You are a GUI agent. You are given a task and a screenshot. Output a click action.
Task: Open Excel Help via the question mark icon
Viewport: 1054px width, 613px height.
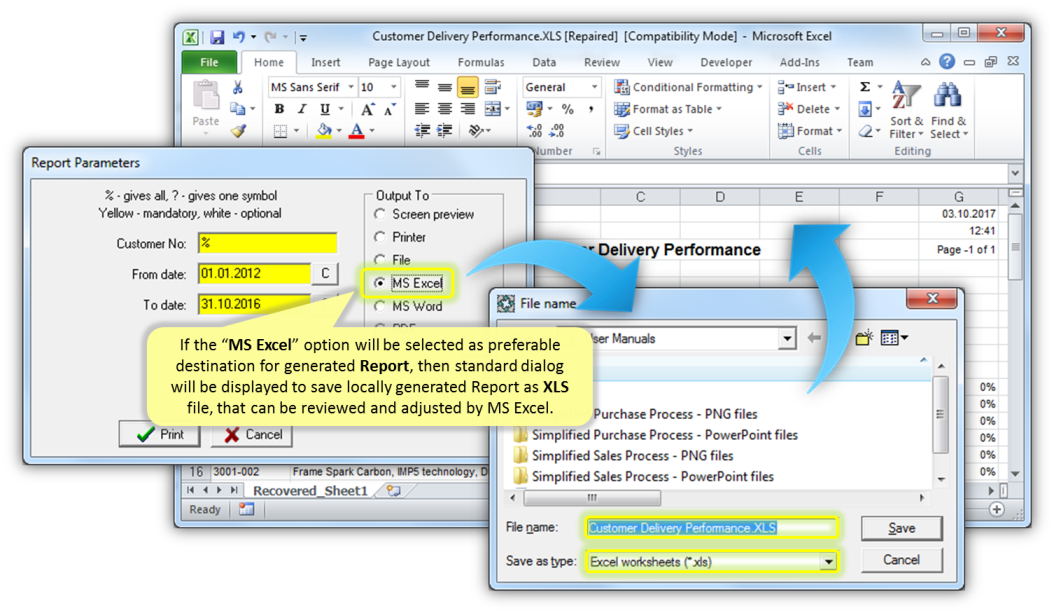947,62
